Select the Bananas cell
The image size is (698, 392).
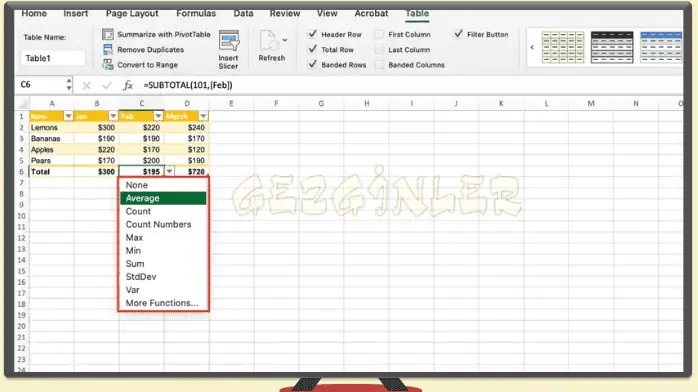tap(51, 138)
